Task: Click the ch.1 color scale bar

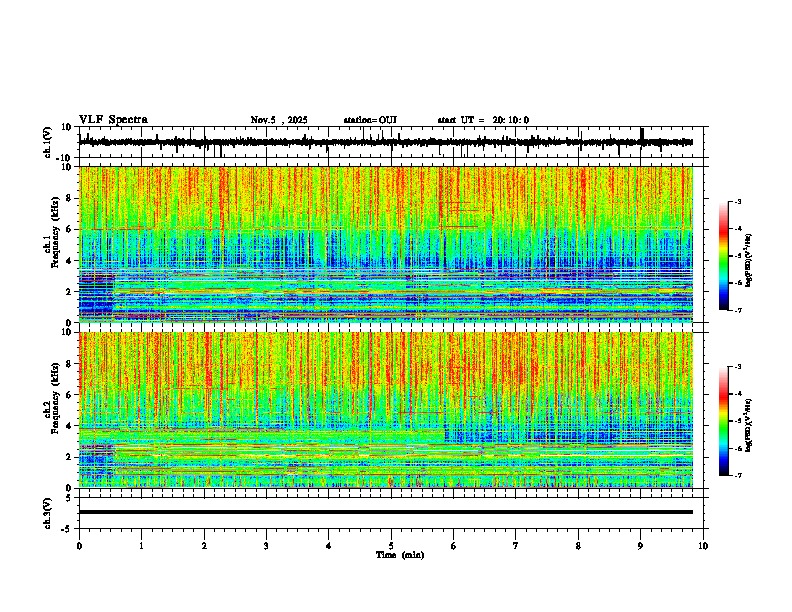Action: pos(724,256)
